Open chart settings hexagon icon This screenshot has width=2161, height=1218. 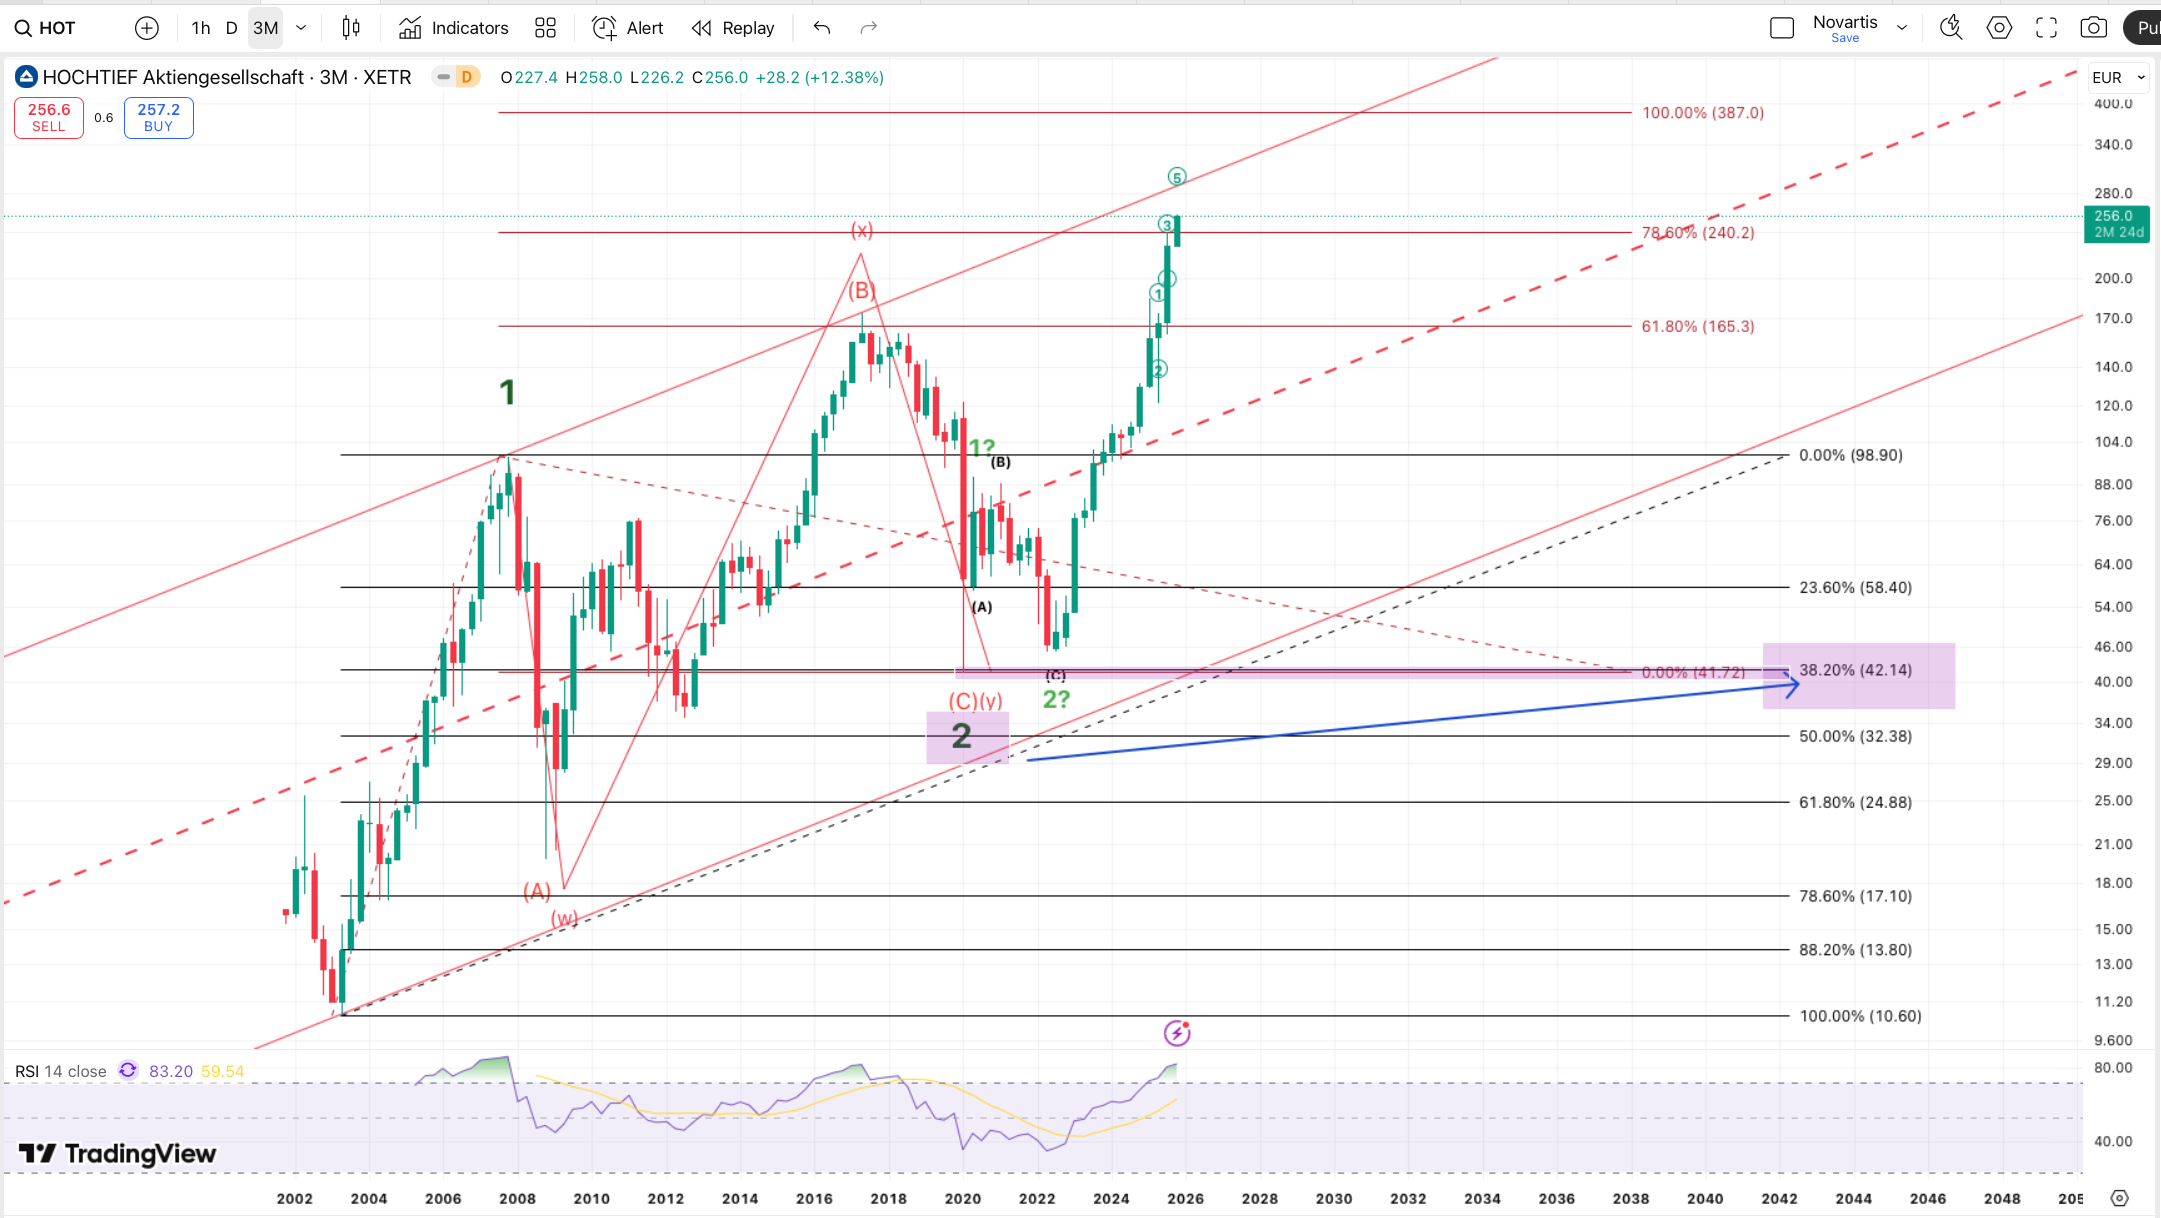1999,28
